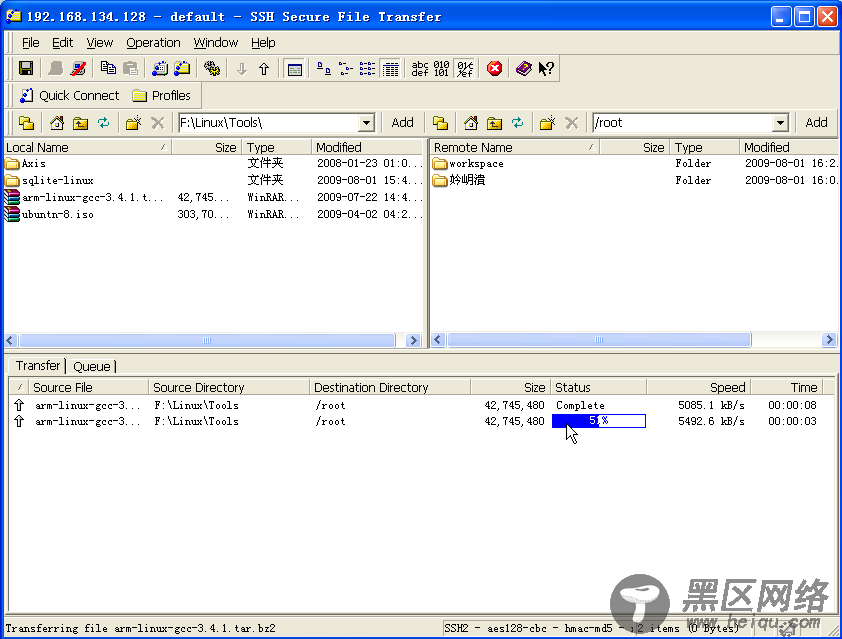The image size is (842, 639).
Task: Select Binary transfer mode (010 101)
Action: point(441,69)
